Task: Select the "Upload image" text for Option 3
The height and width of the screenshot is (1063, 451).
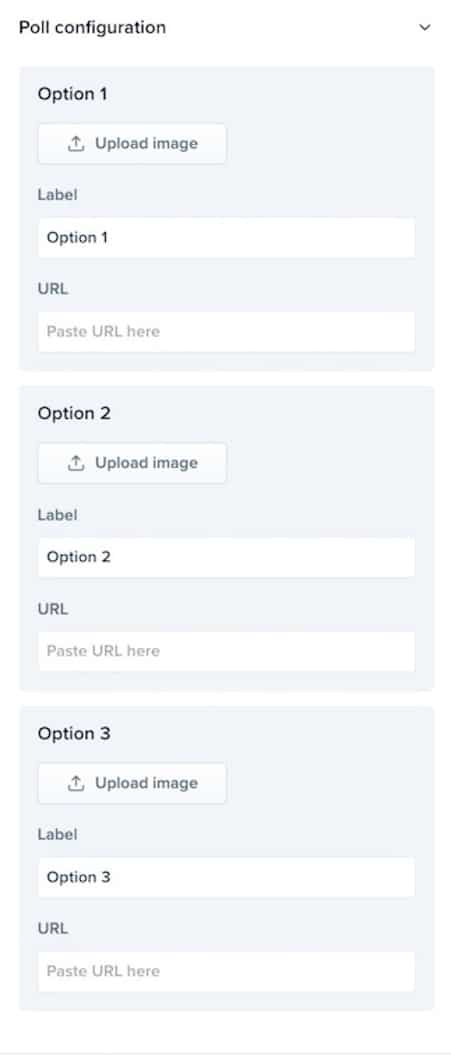Action: [146, 783]
